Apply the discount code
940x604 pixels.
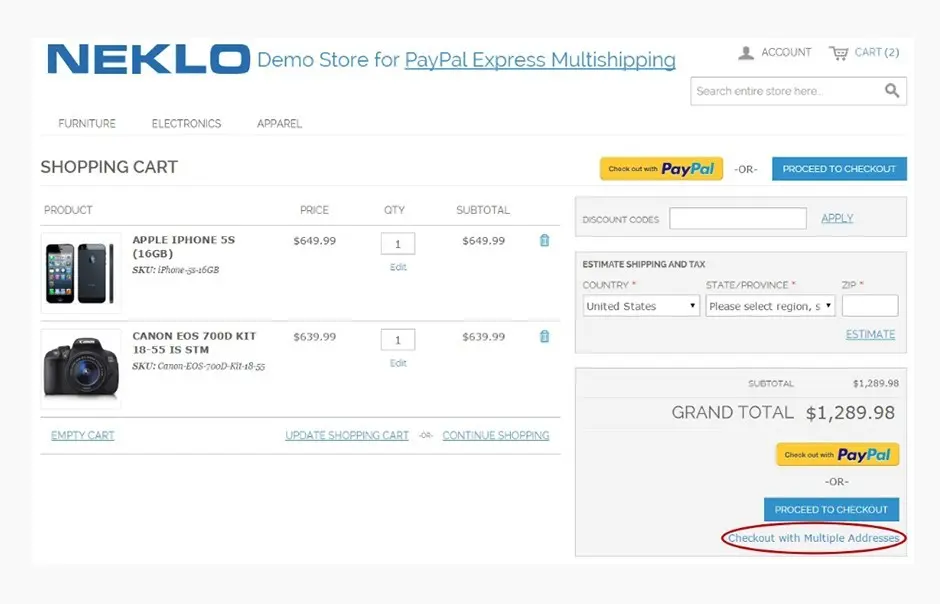point(837,218)
